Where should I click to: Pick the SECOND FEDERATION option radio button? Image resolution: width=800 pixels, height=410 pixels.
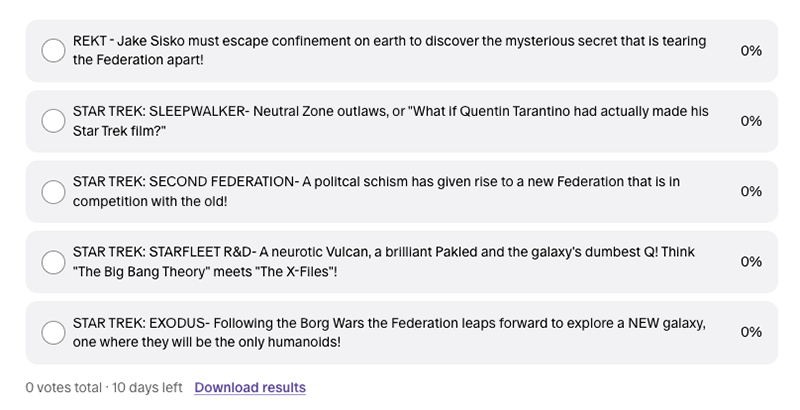coord(53,191)
